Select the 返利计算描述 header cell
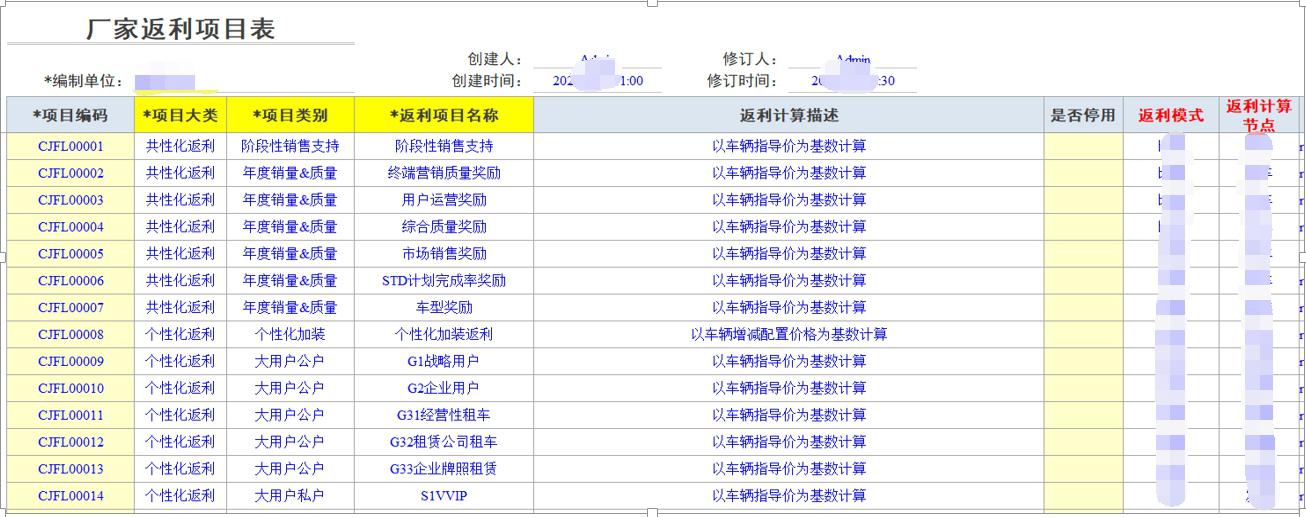The width and height of the screenshot is (1306, 517). point(789,115)
